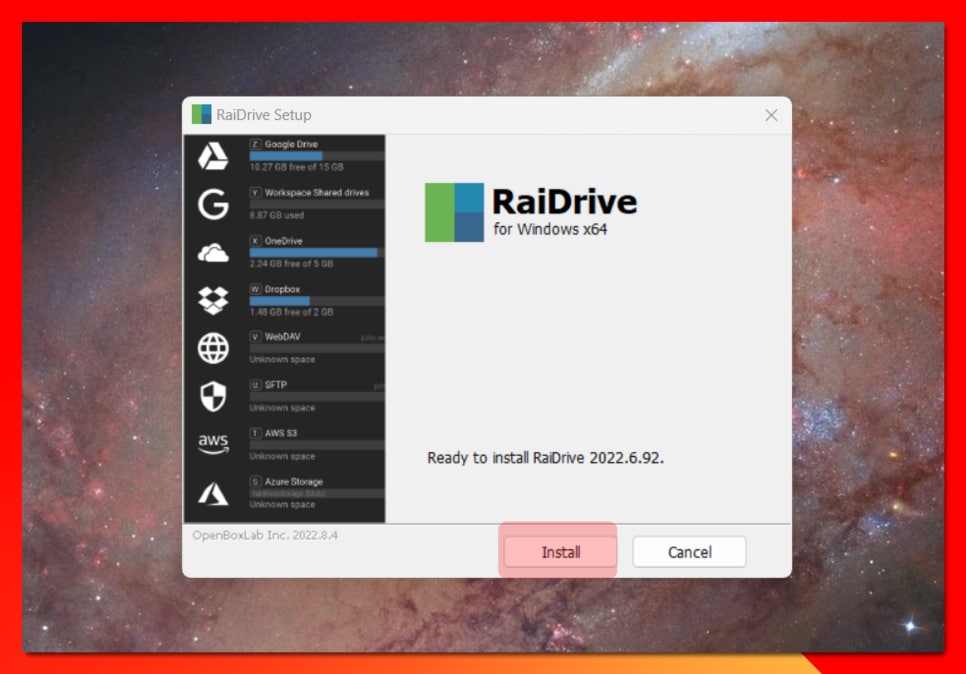
Task: Click the SFTP shield icon
Action: tap(213, 396)
